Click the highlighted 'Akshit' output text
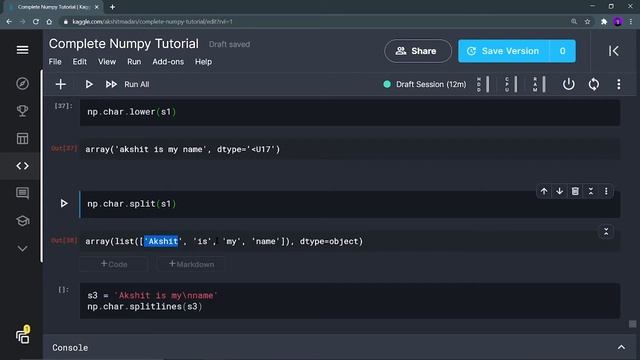Image resolution: width=640 pixels, height=360 pixels. click(x=161, y=241)
